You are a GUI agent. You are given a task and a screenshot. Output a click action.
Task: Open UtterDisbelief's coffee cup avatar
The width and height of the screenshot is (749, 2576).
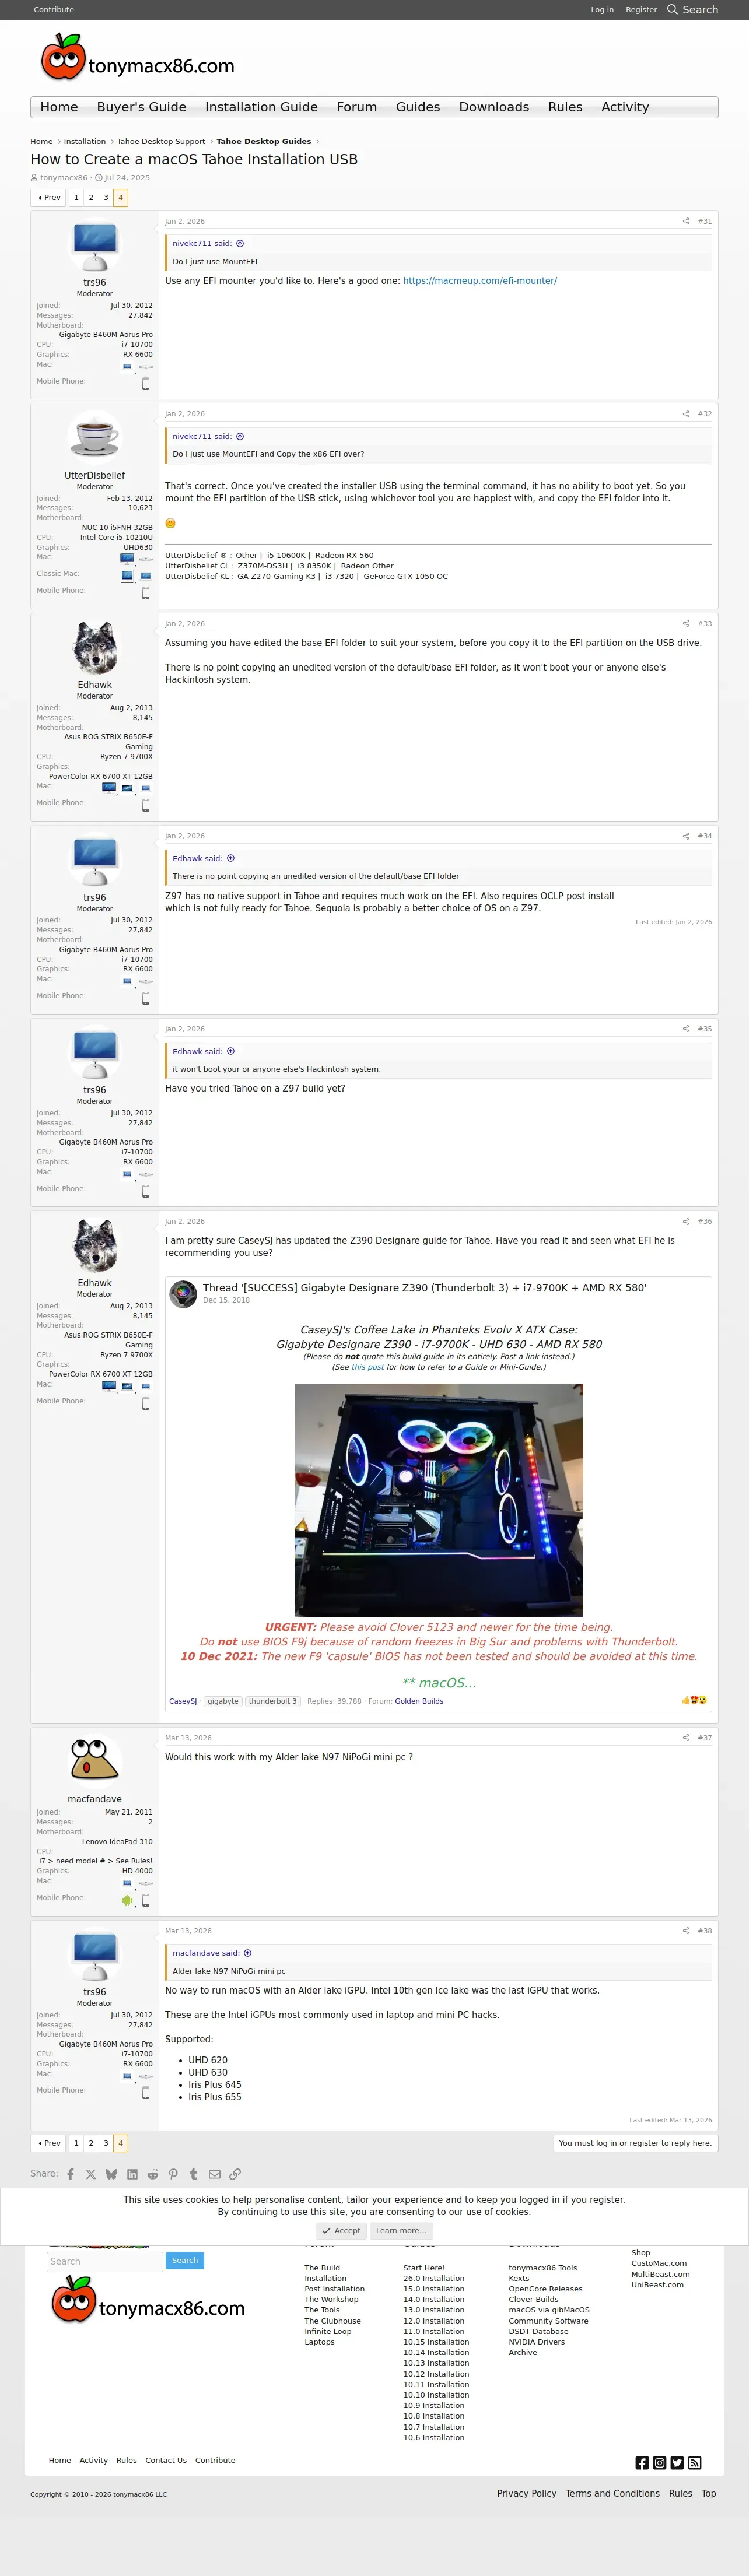click(95, 437)
